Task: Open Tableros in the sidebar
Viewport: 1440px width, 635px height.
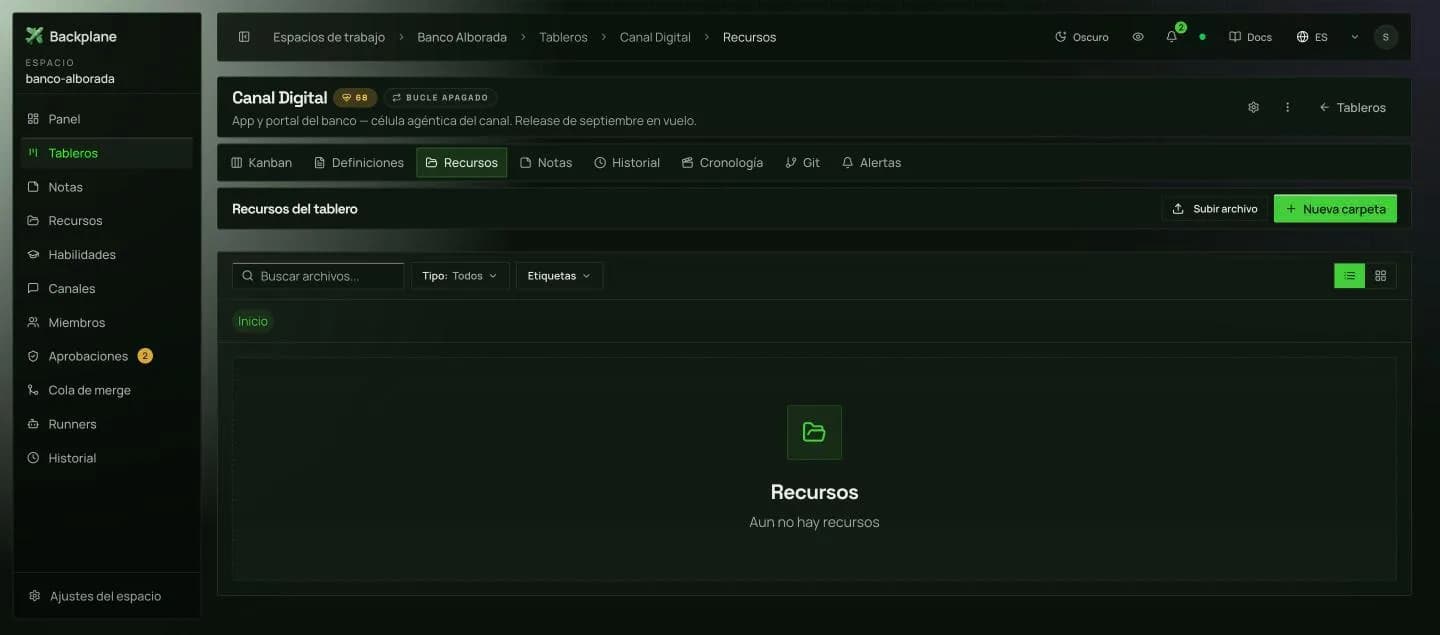Action: coord(106,153)
